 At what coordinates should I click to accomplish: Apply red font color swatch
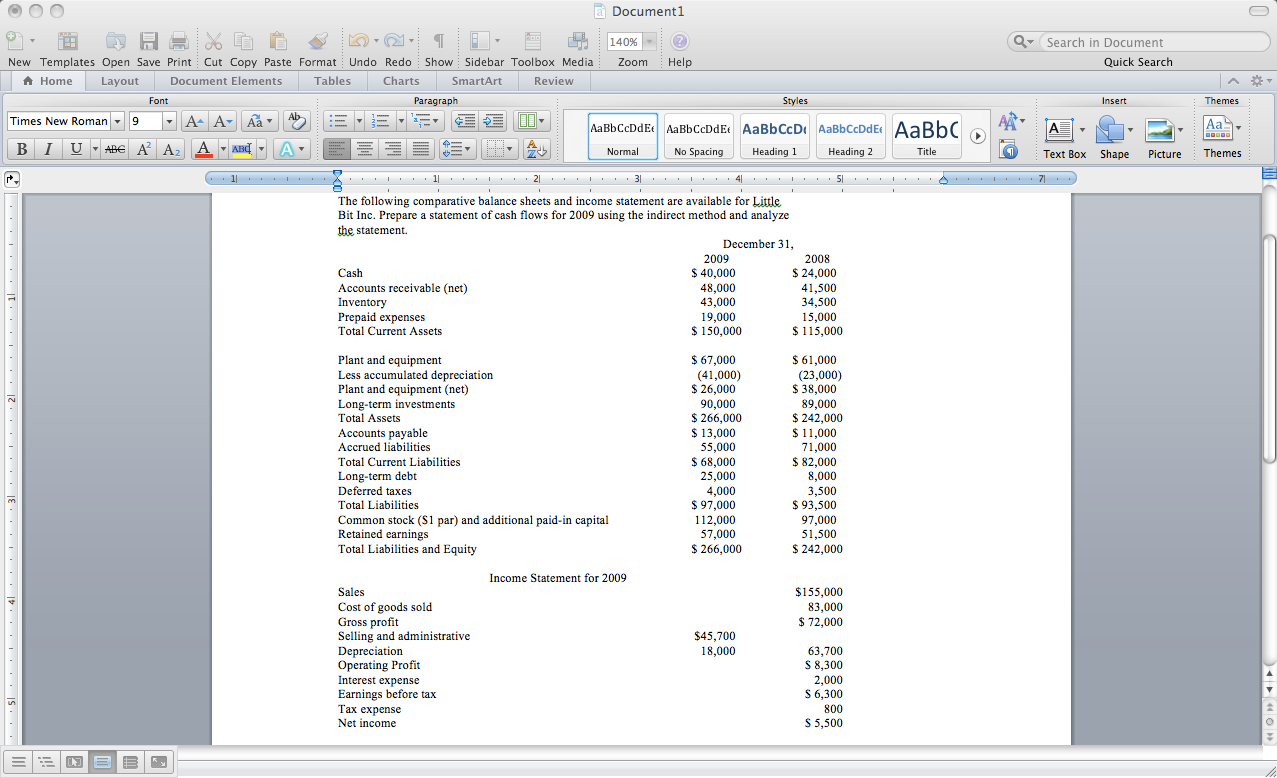205,149
